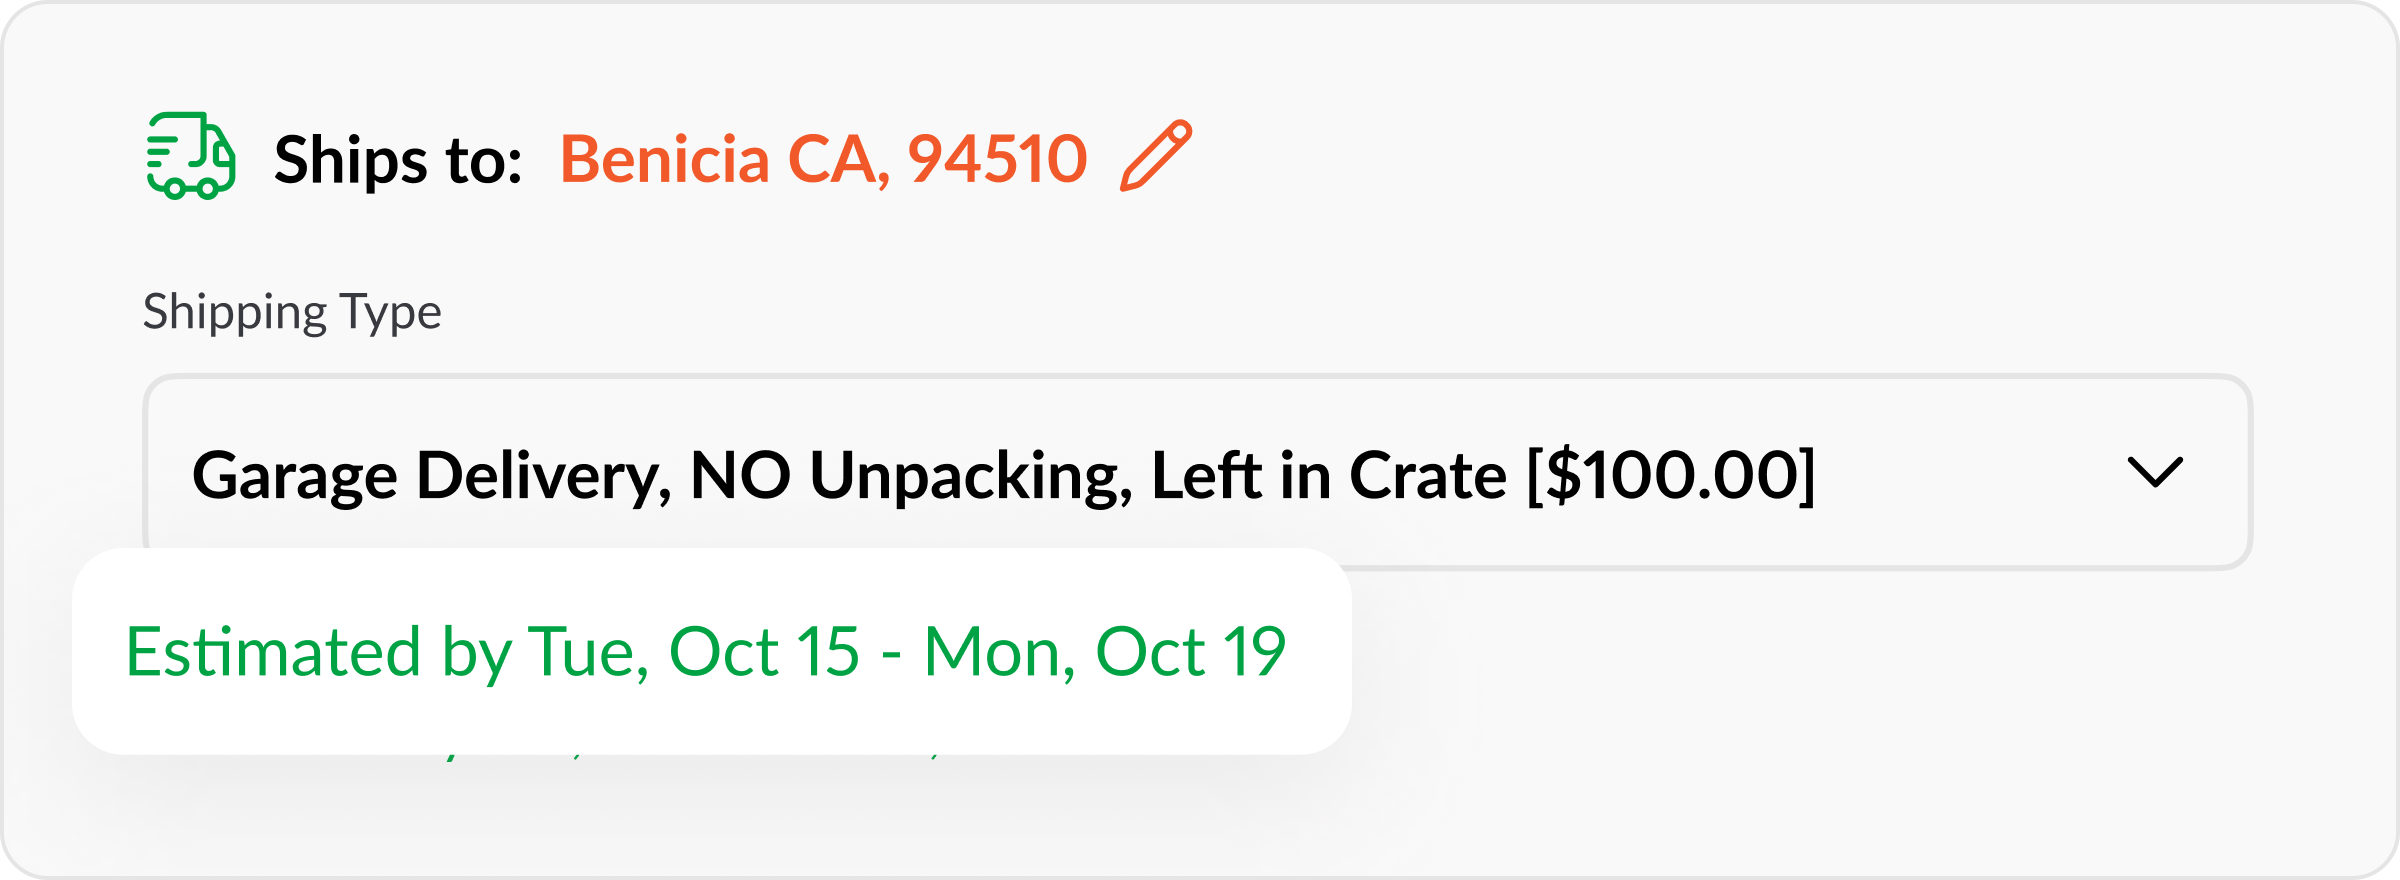Click the word 'Benicia' in address
The image size is (2400, 880).
(x=664, y=159)
